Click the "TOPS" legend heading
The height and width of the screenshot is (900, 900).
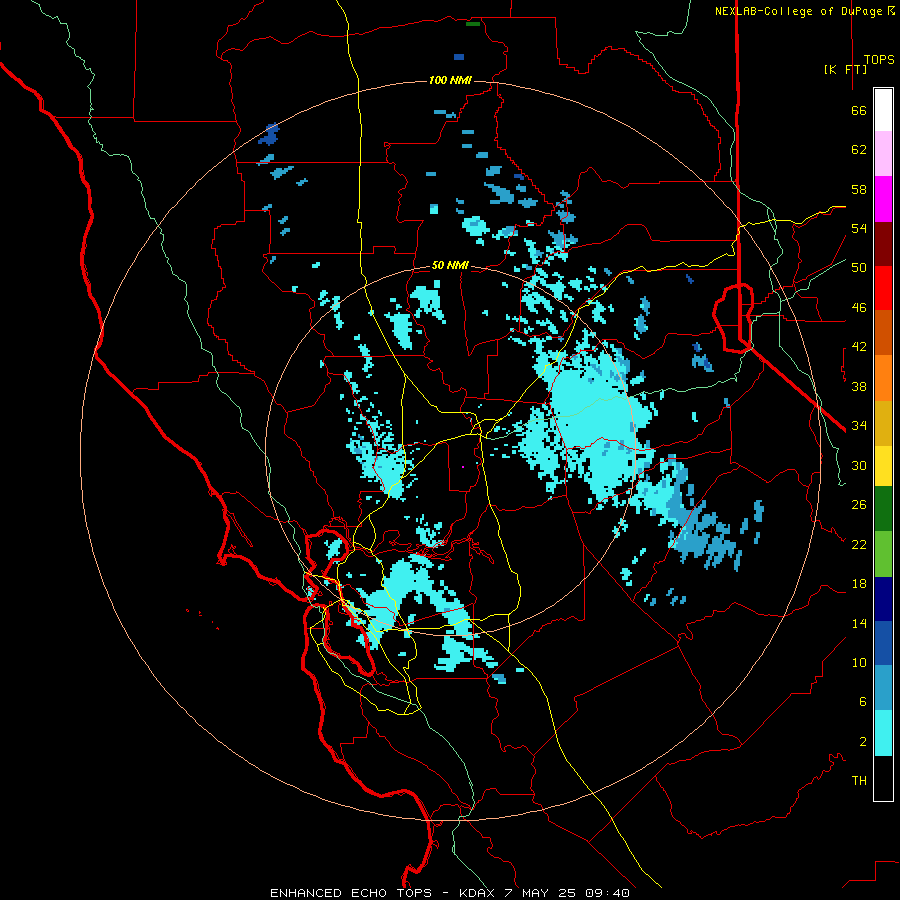[879, 59]
